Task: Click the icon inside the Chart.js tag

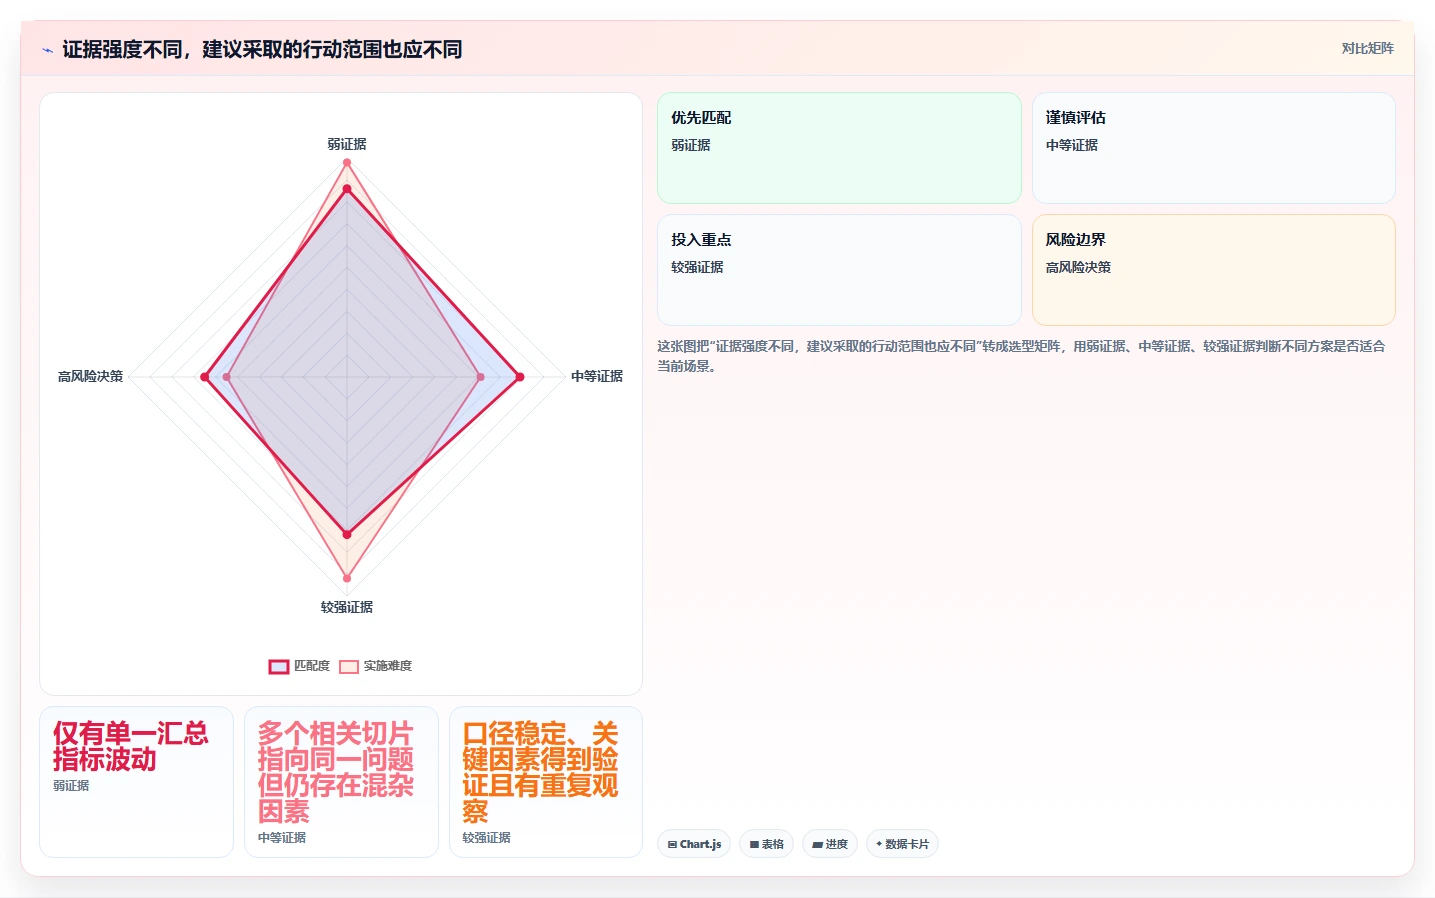Action: point(672,845)
